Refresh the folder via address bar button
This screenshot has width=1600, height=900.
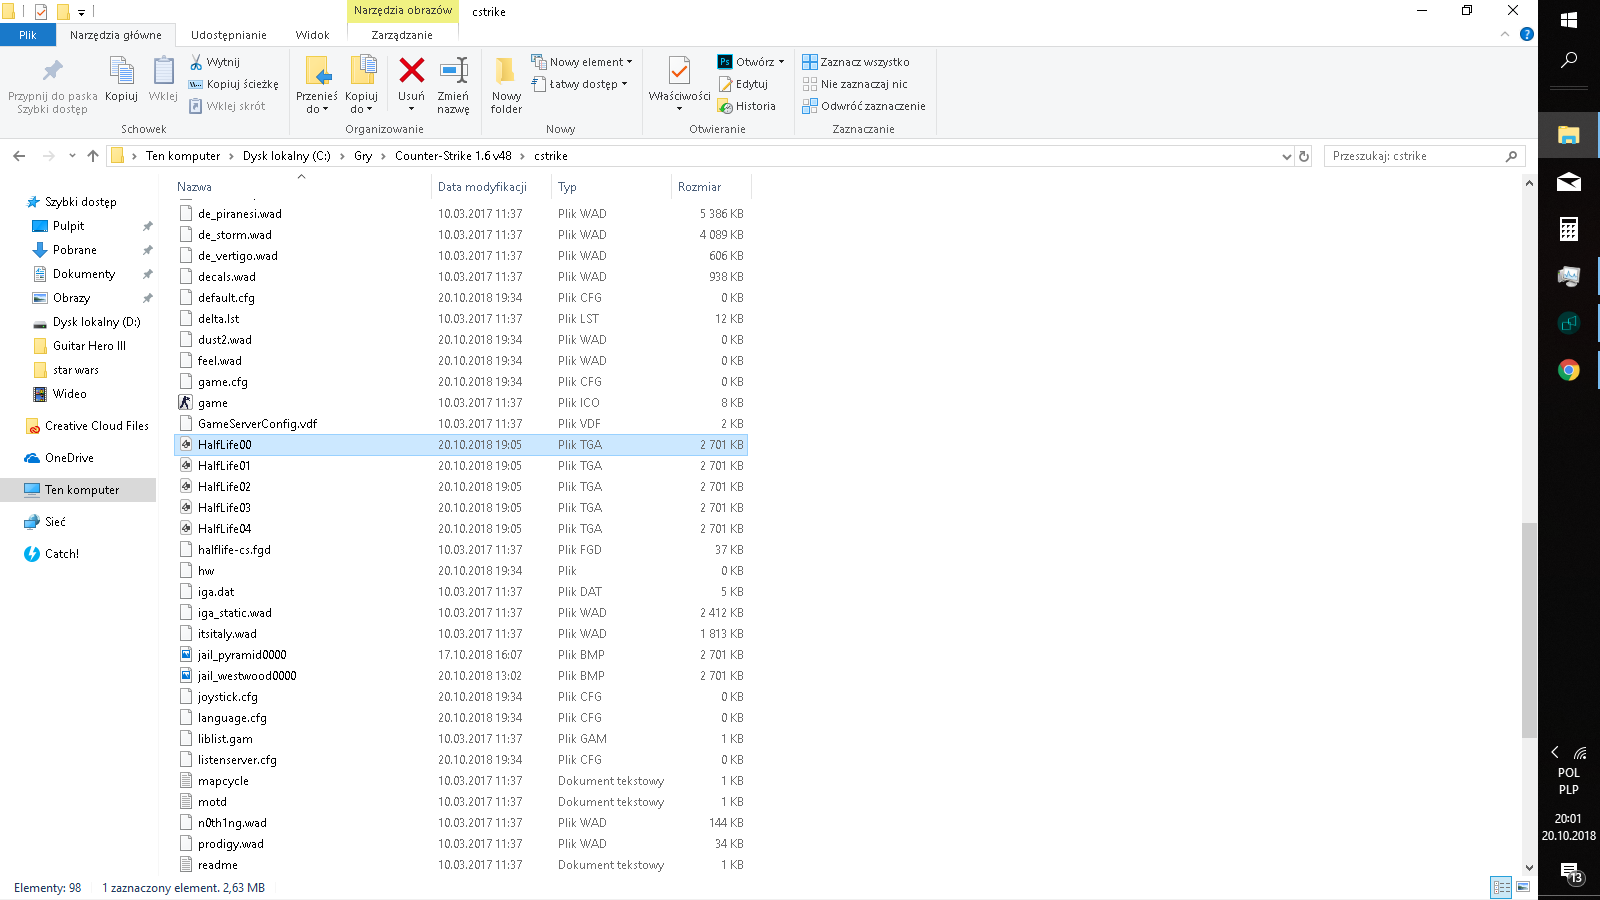click(1303, 156)
